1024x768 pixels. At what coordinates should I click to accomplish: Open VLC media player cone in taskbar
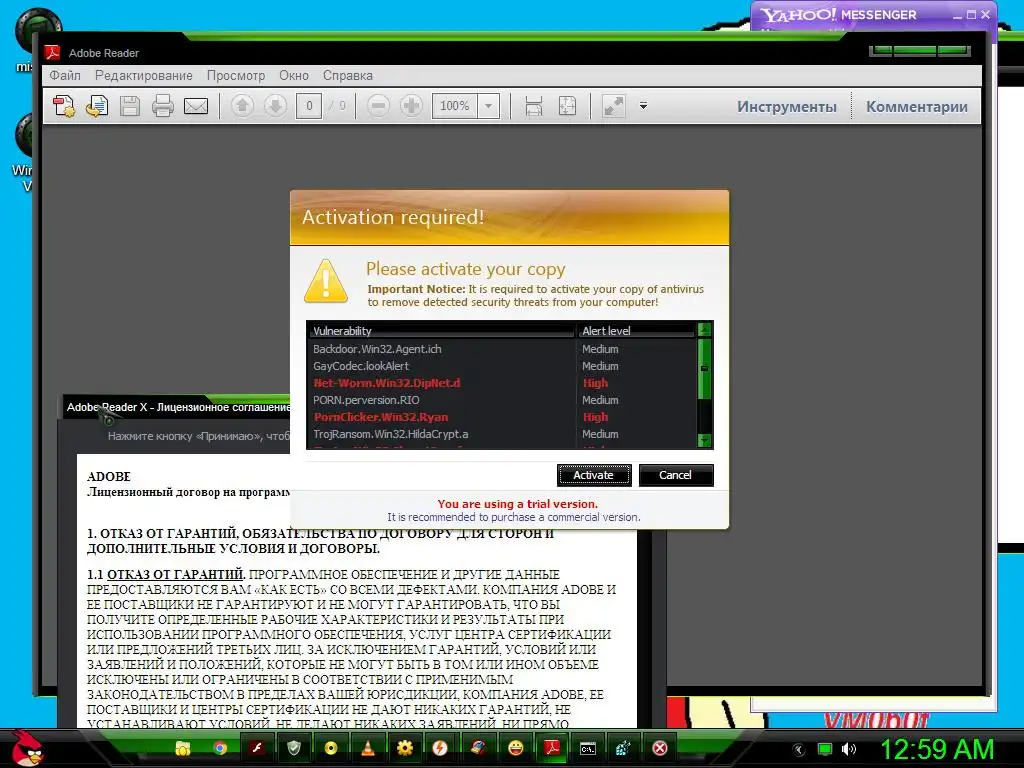pyautogui.click(x=368, y=748)
